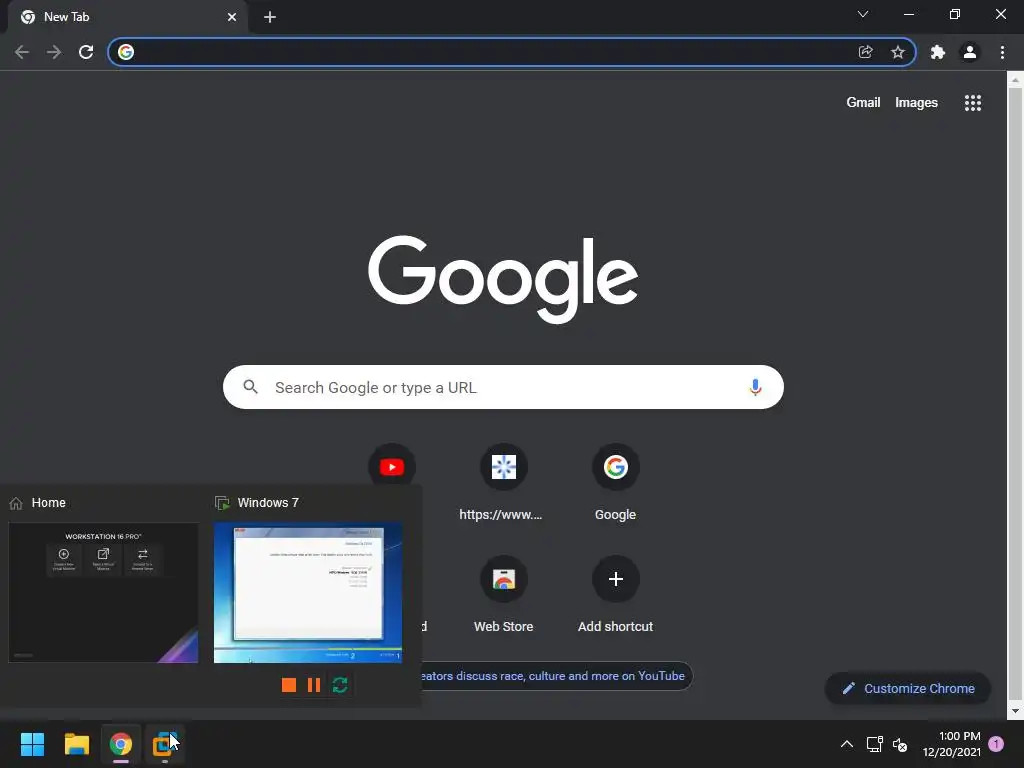
Task: Show hidden system tray icons
Action: [x=846, y=744]
